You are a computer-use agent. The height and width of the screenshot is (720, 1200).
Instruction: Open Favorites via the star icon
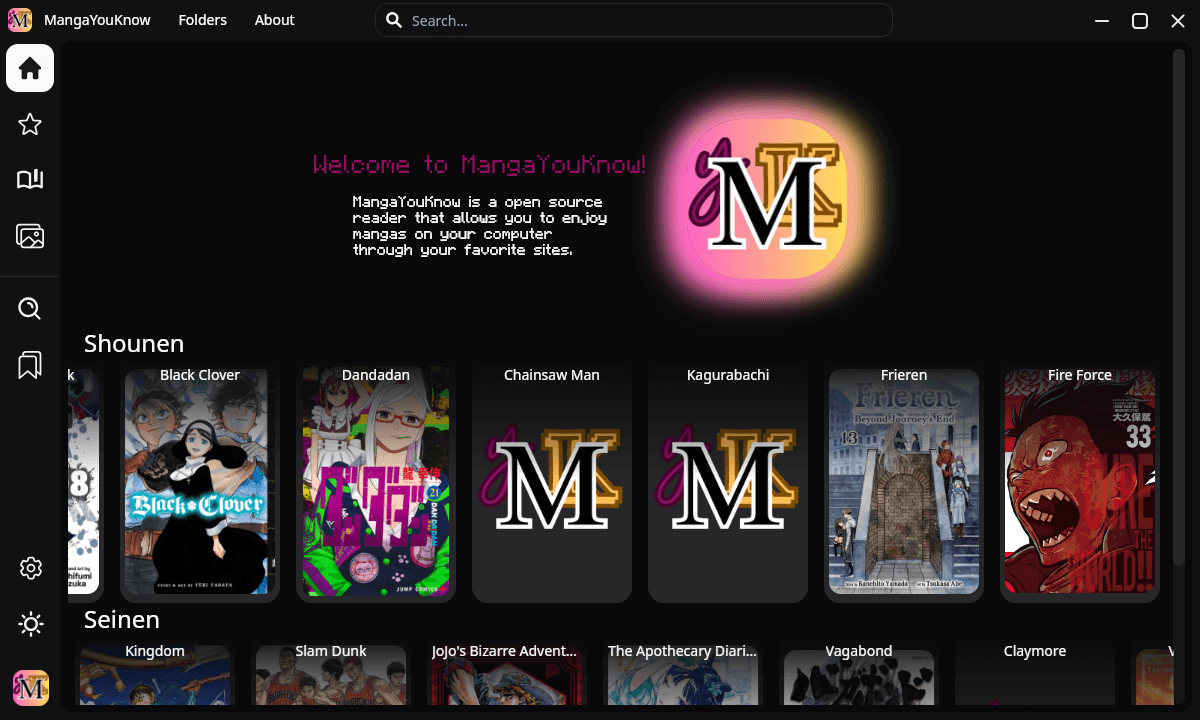(30, 124)
